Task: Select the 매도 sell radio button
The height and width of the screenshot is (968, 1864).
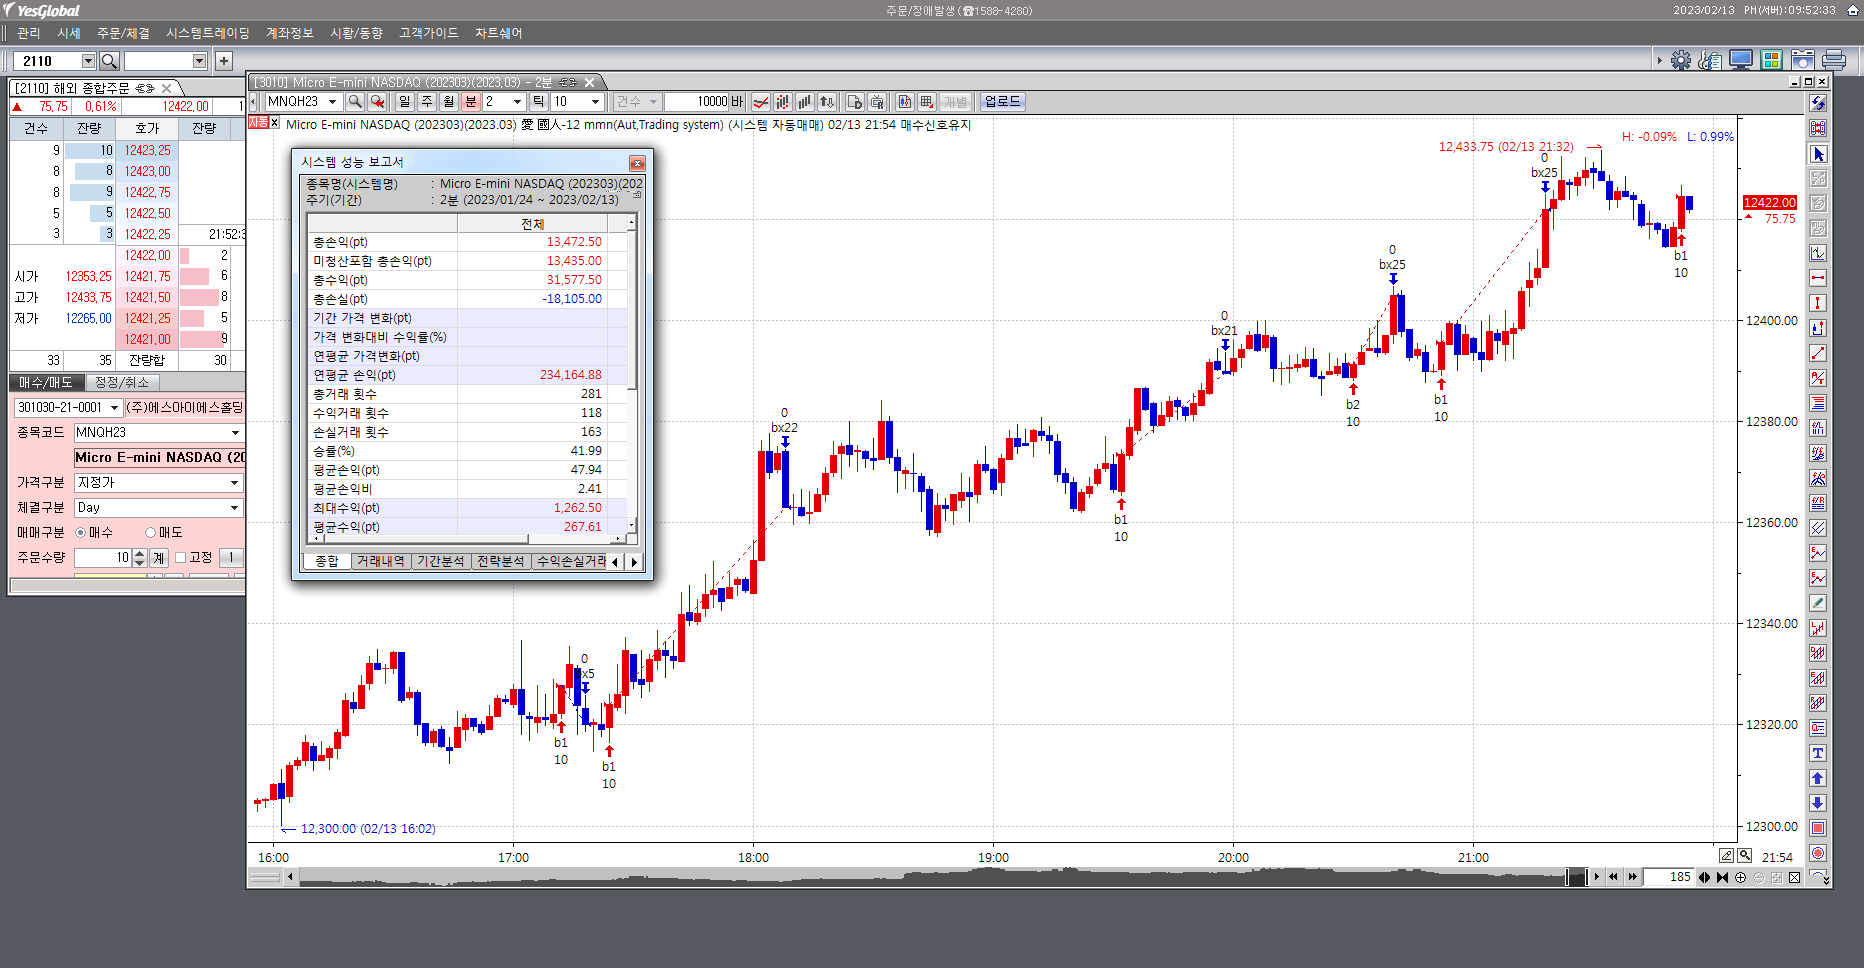Action: click(151, 533)
